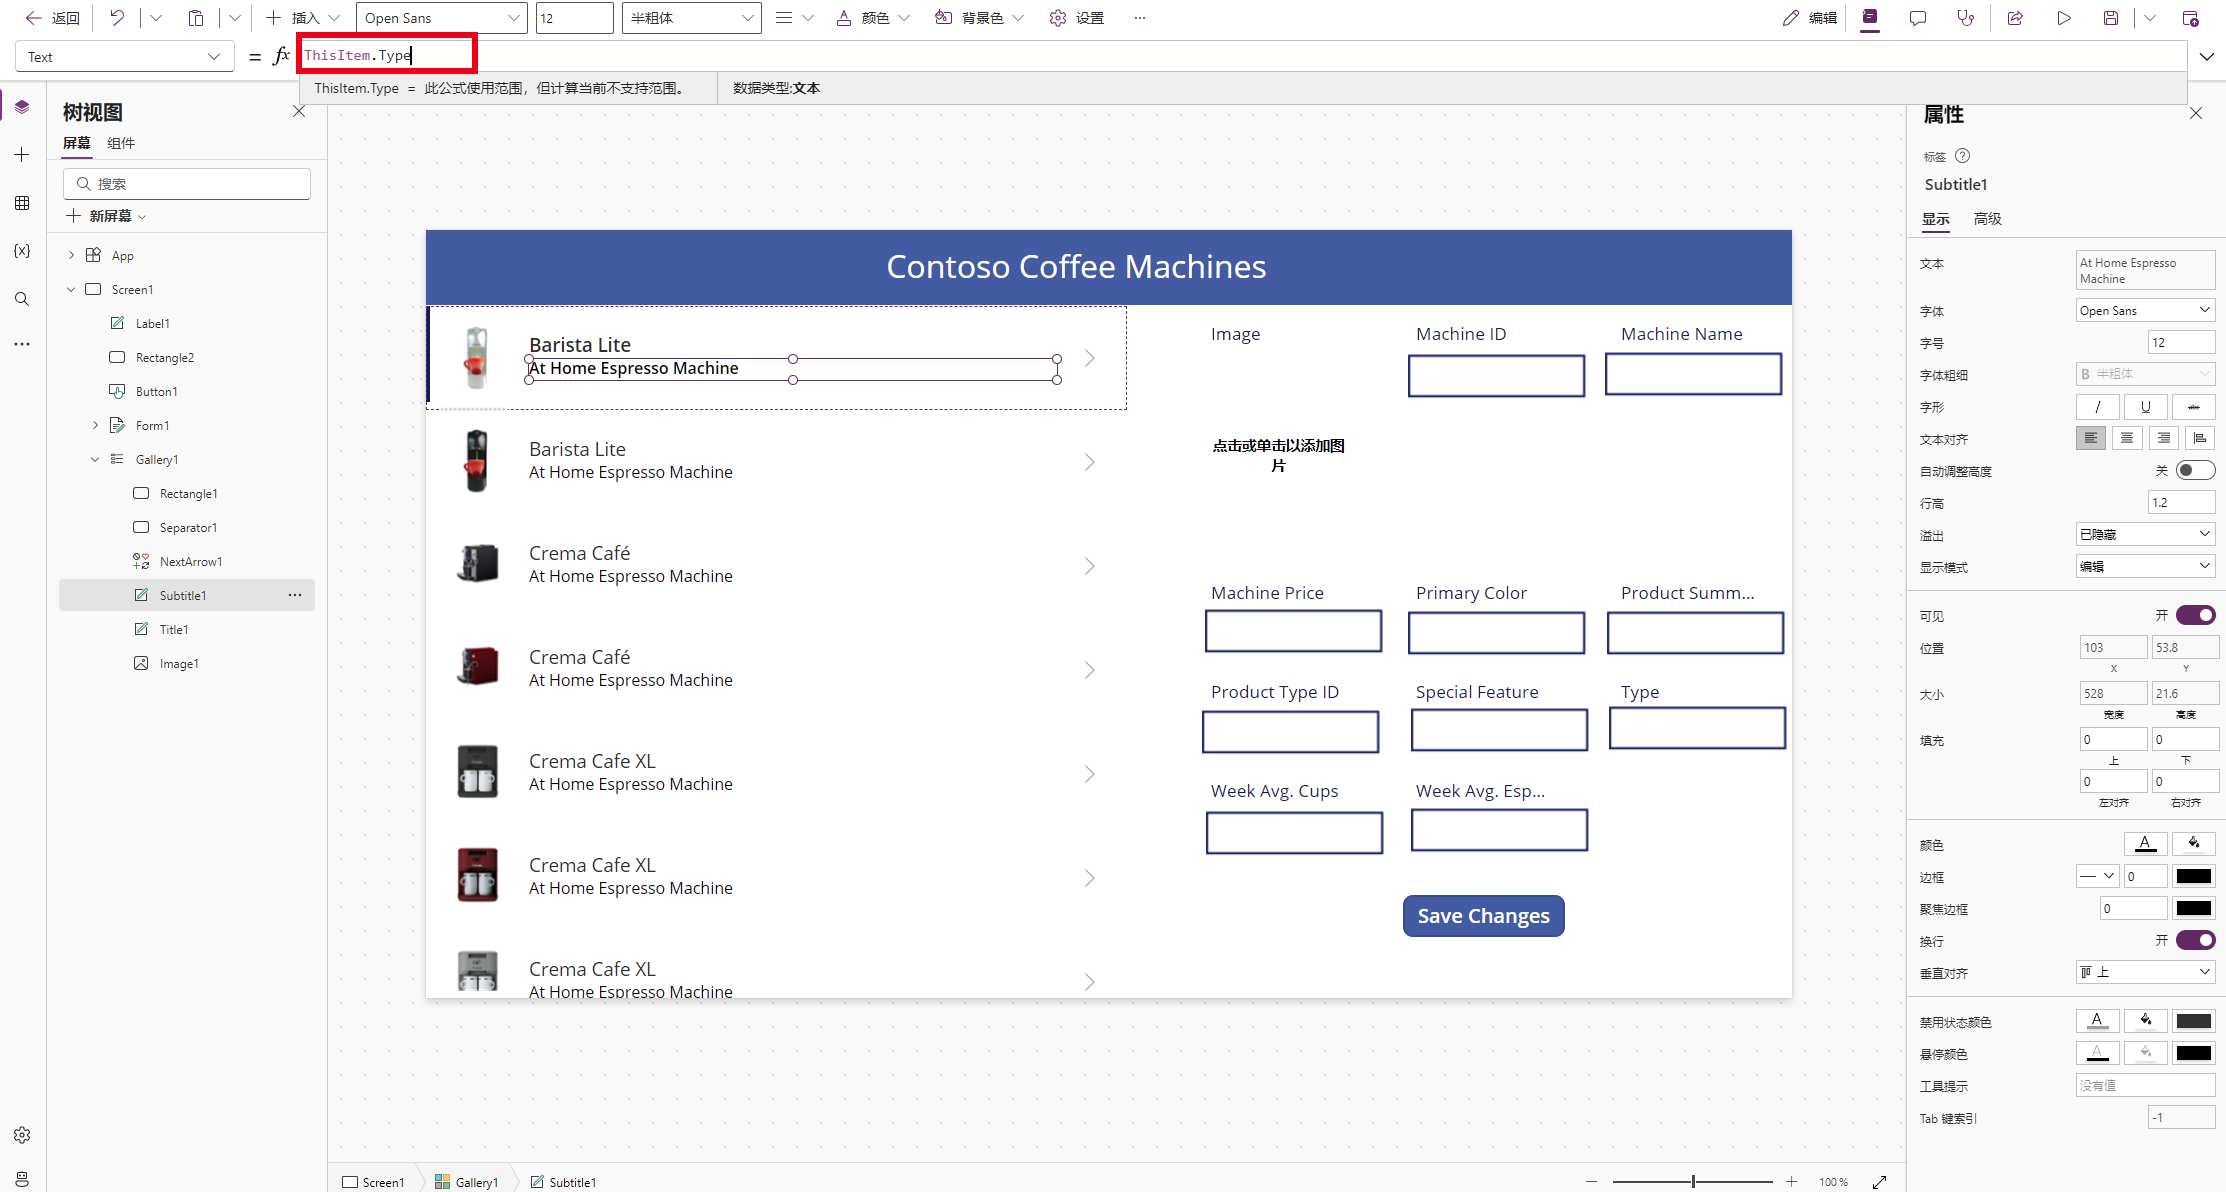Click the back arrow labeled 返回
2226x1192 pixels.
click(52, 18)
